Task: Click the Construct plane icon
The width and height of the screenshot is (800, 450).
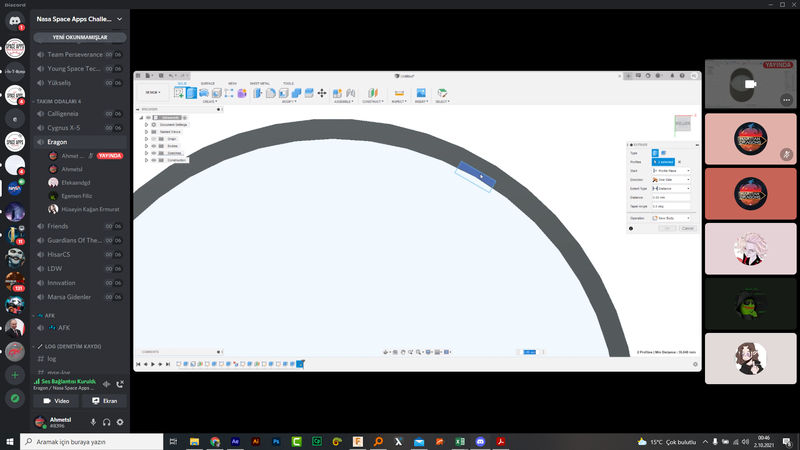Action: 371,93
